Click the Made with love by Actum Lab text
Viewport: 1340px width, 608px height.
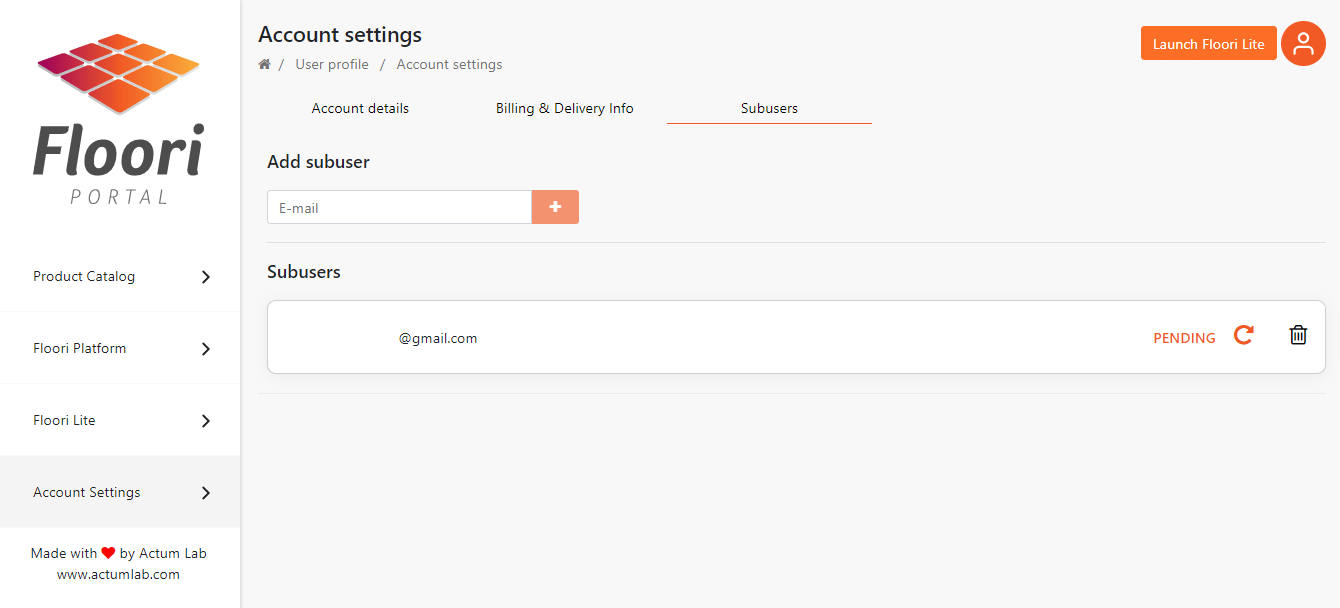119,553
